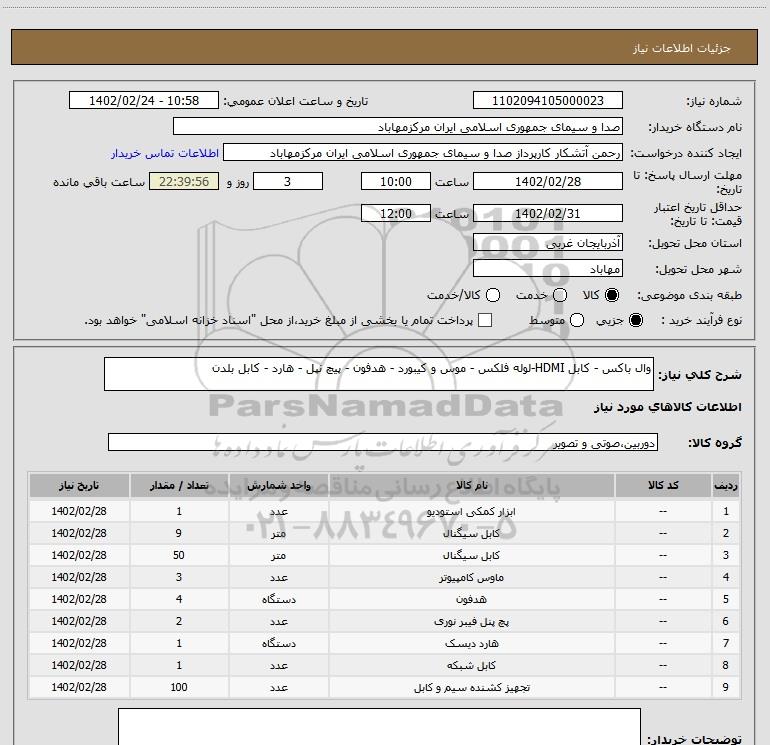Click unit دستگاه in the هدفون row
Image resolution: width=770 pixels, height=745 pixels.
point(278,600)
